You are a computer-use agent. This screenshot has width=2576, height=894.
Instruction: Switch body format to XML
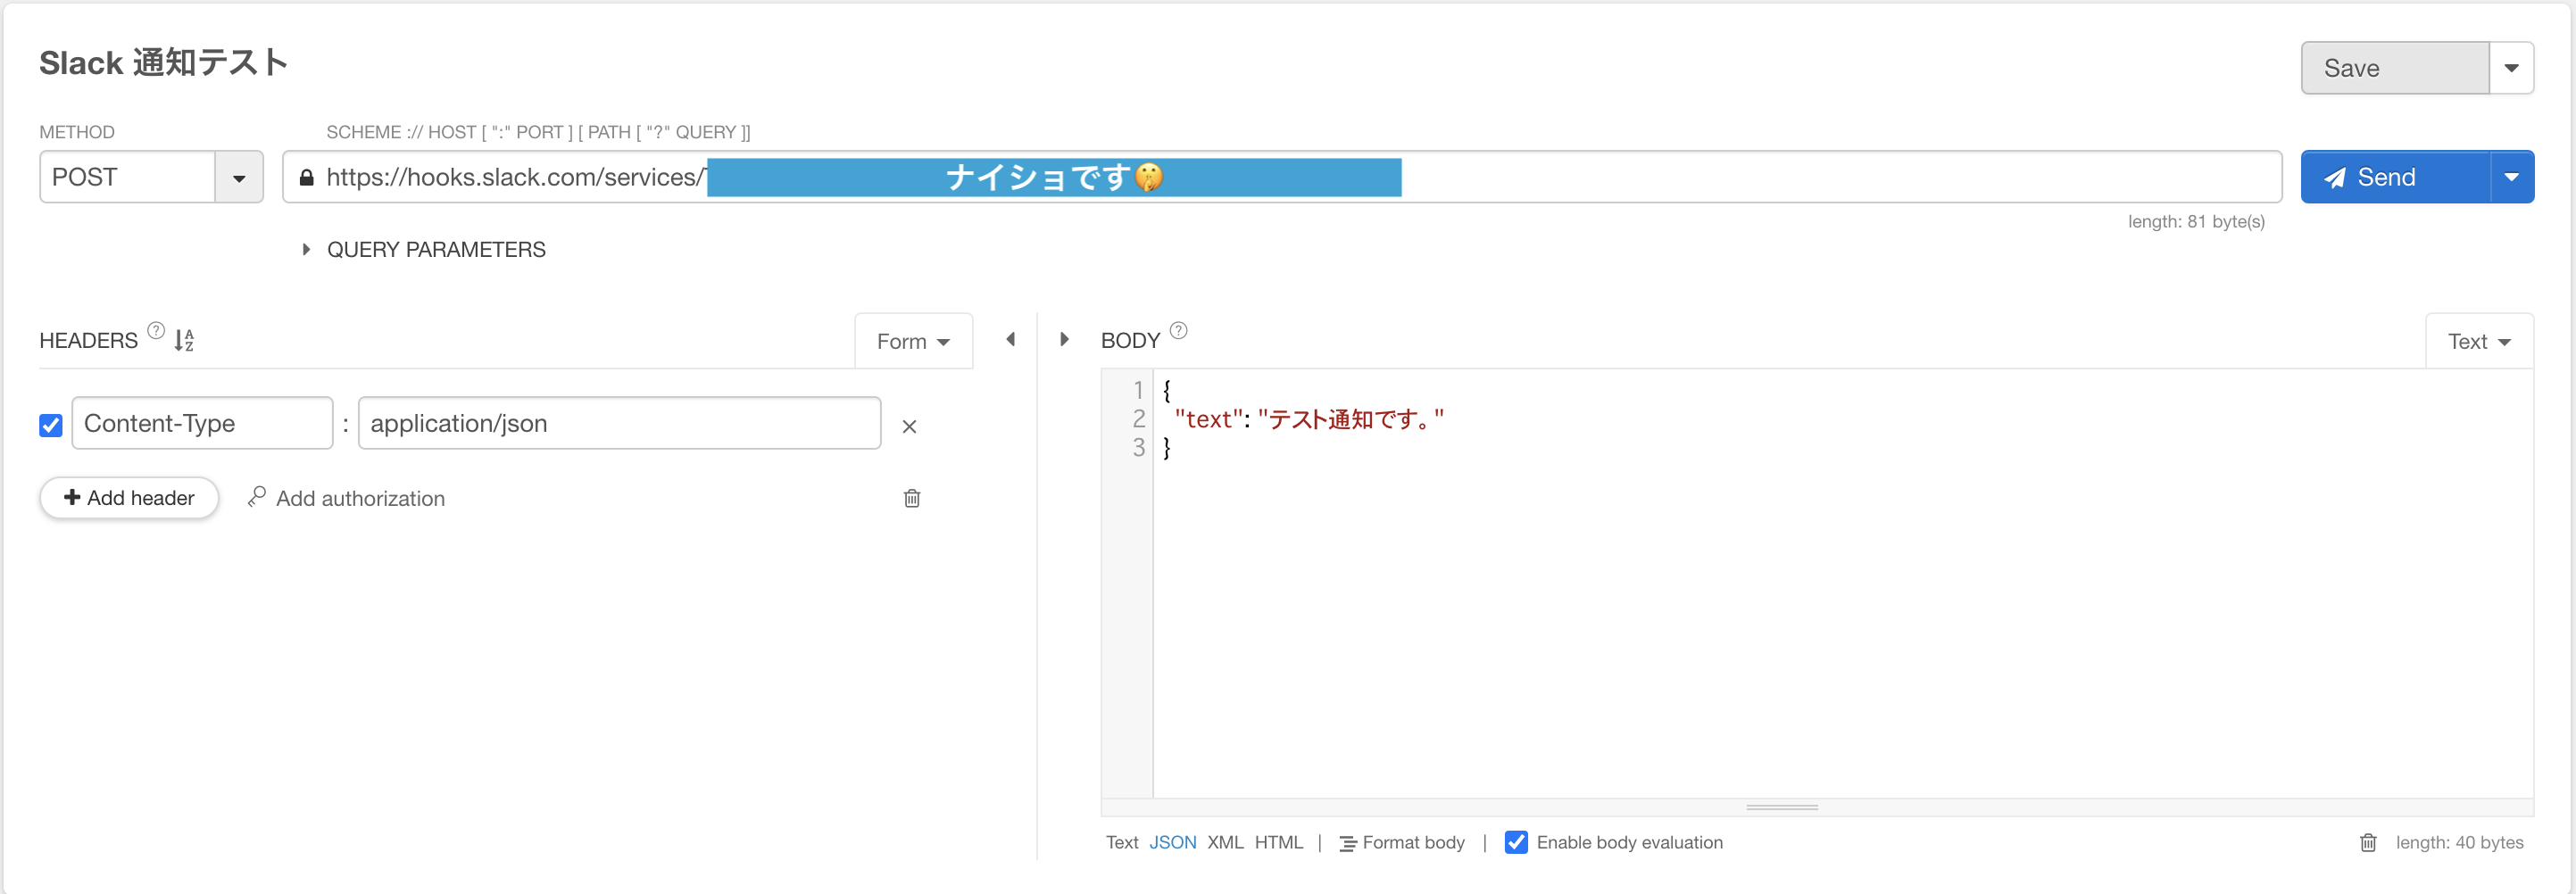(x=1225, y=842)
